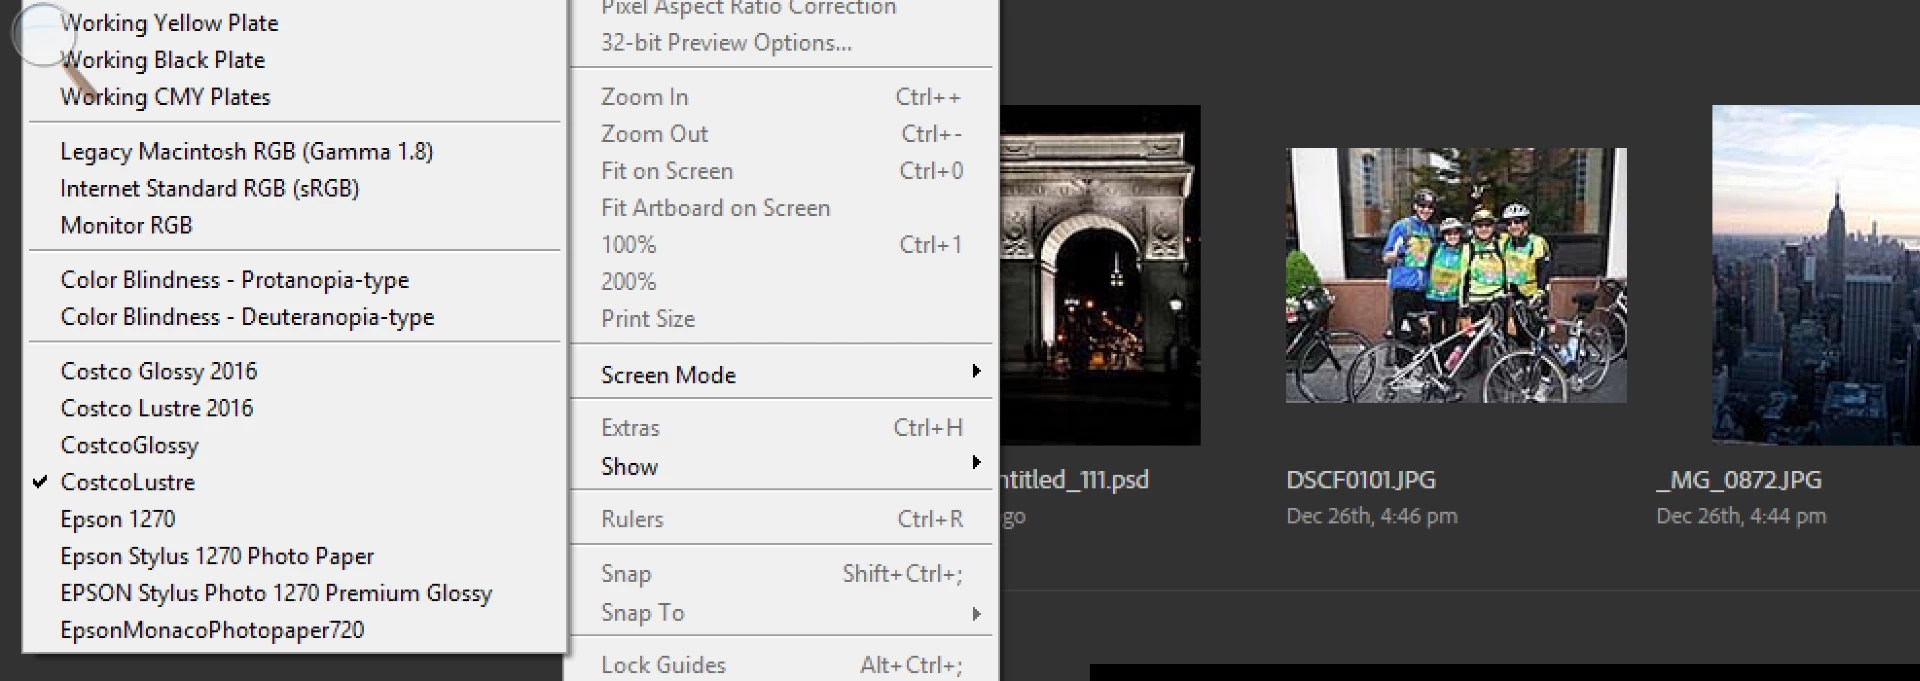Select Epson 1270 proof preset
1920x681 pixels.
[x=295, y=519]
